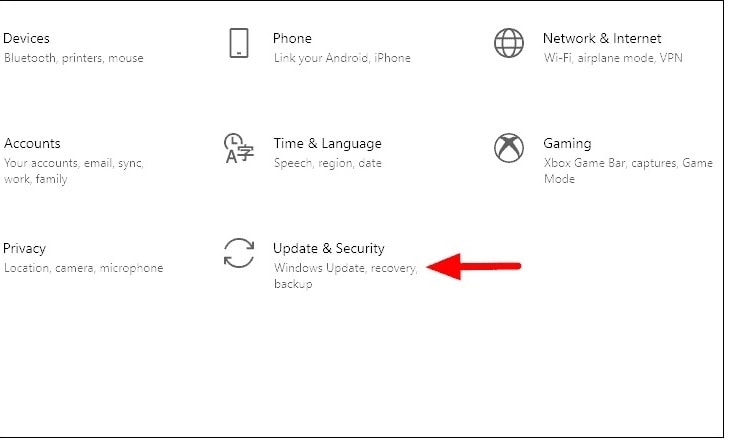This screenshot has width=729, height=443.
Task: Click 'Bluetooth, printers, mouse' description
Action: 73,58
